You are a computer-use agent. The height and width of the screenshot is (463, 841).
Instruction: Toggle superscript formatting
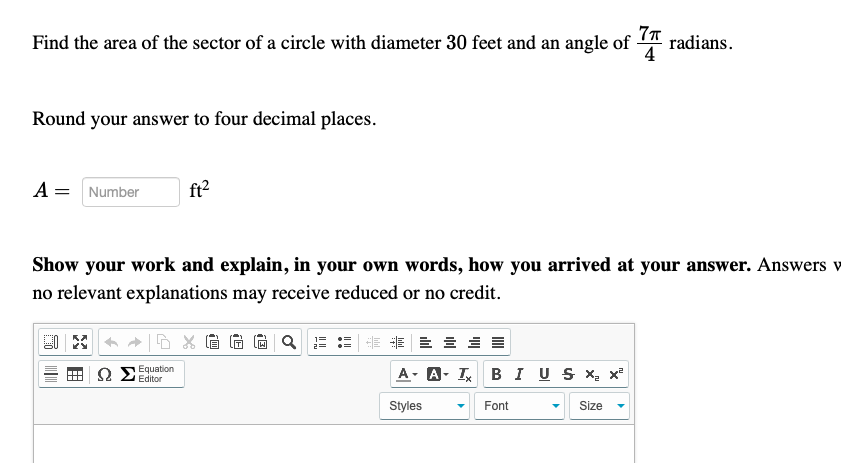tap(616, 374)
